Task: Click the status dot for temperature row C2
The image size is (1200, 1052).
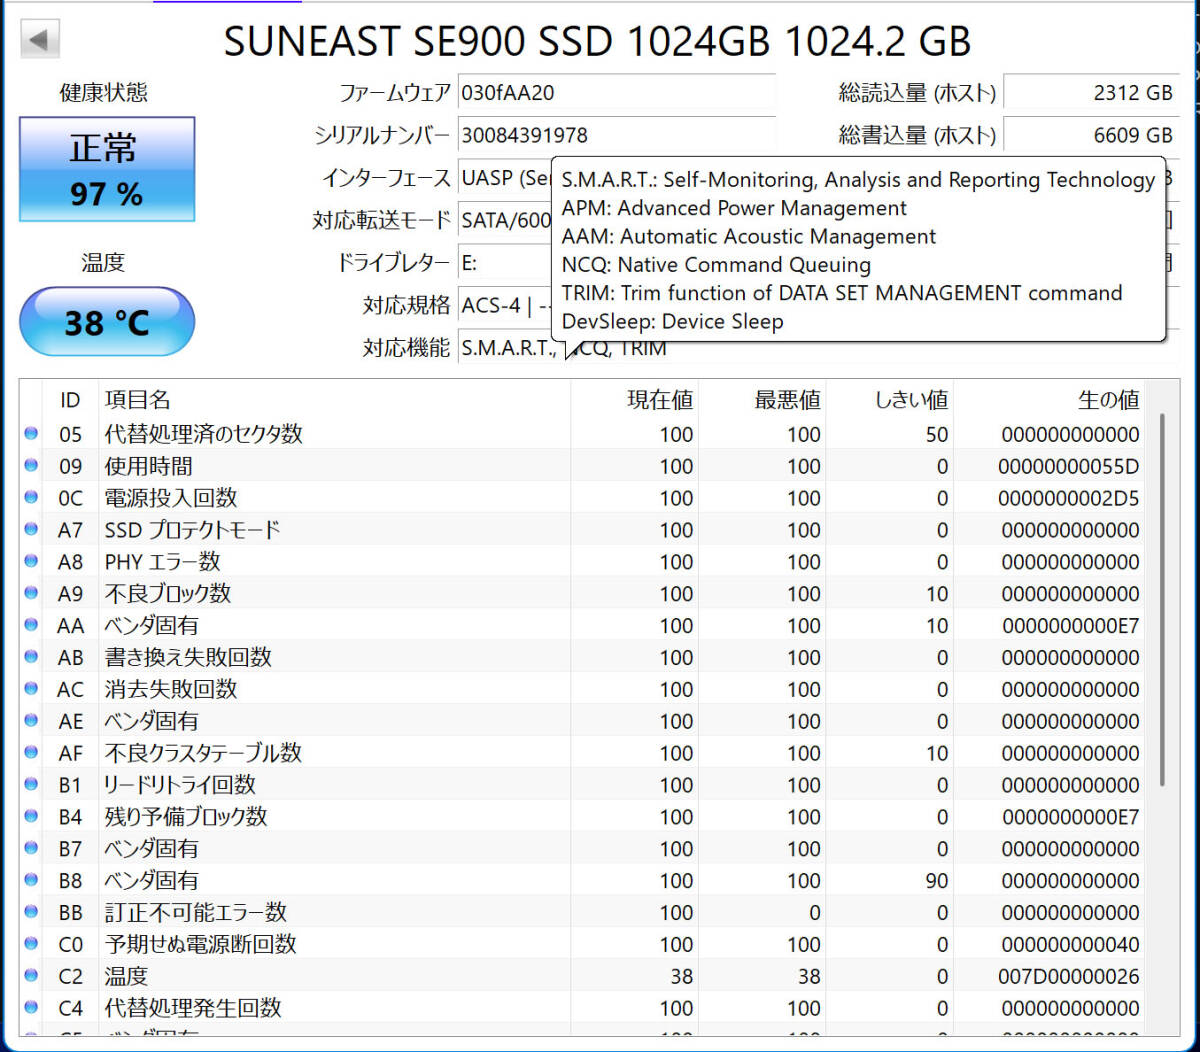Action: point(31,976)
